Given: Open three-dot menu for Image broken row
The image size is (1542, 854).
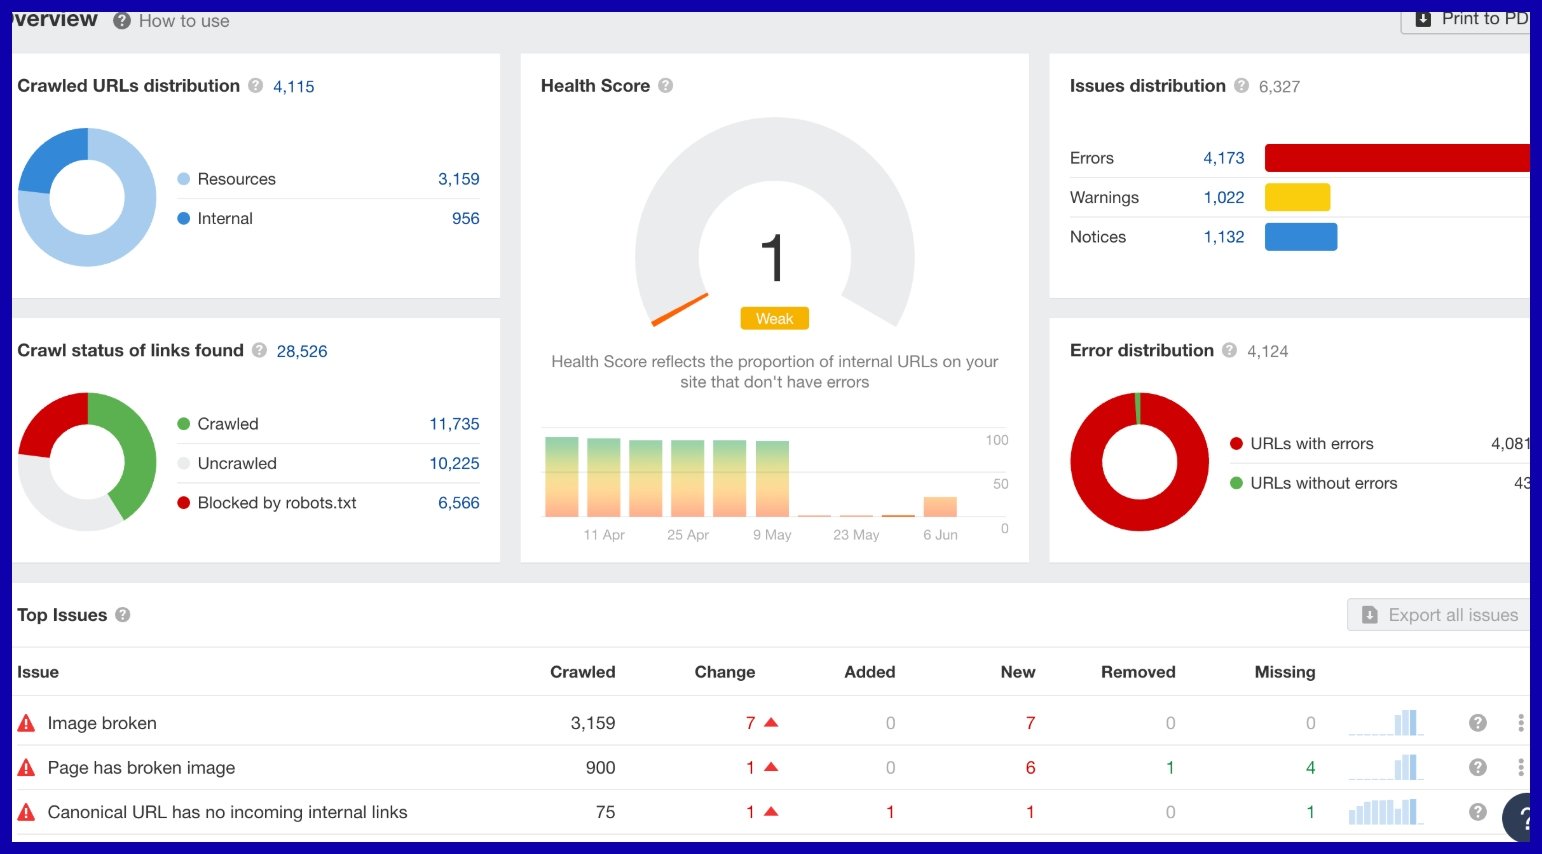Looking at the screenshot, I should point(1520,723).
